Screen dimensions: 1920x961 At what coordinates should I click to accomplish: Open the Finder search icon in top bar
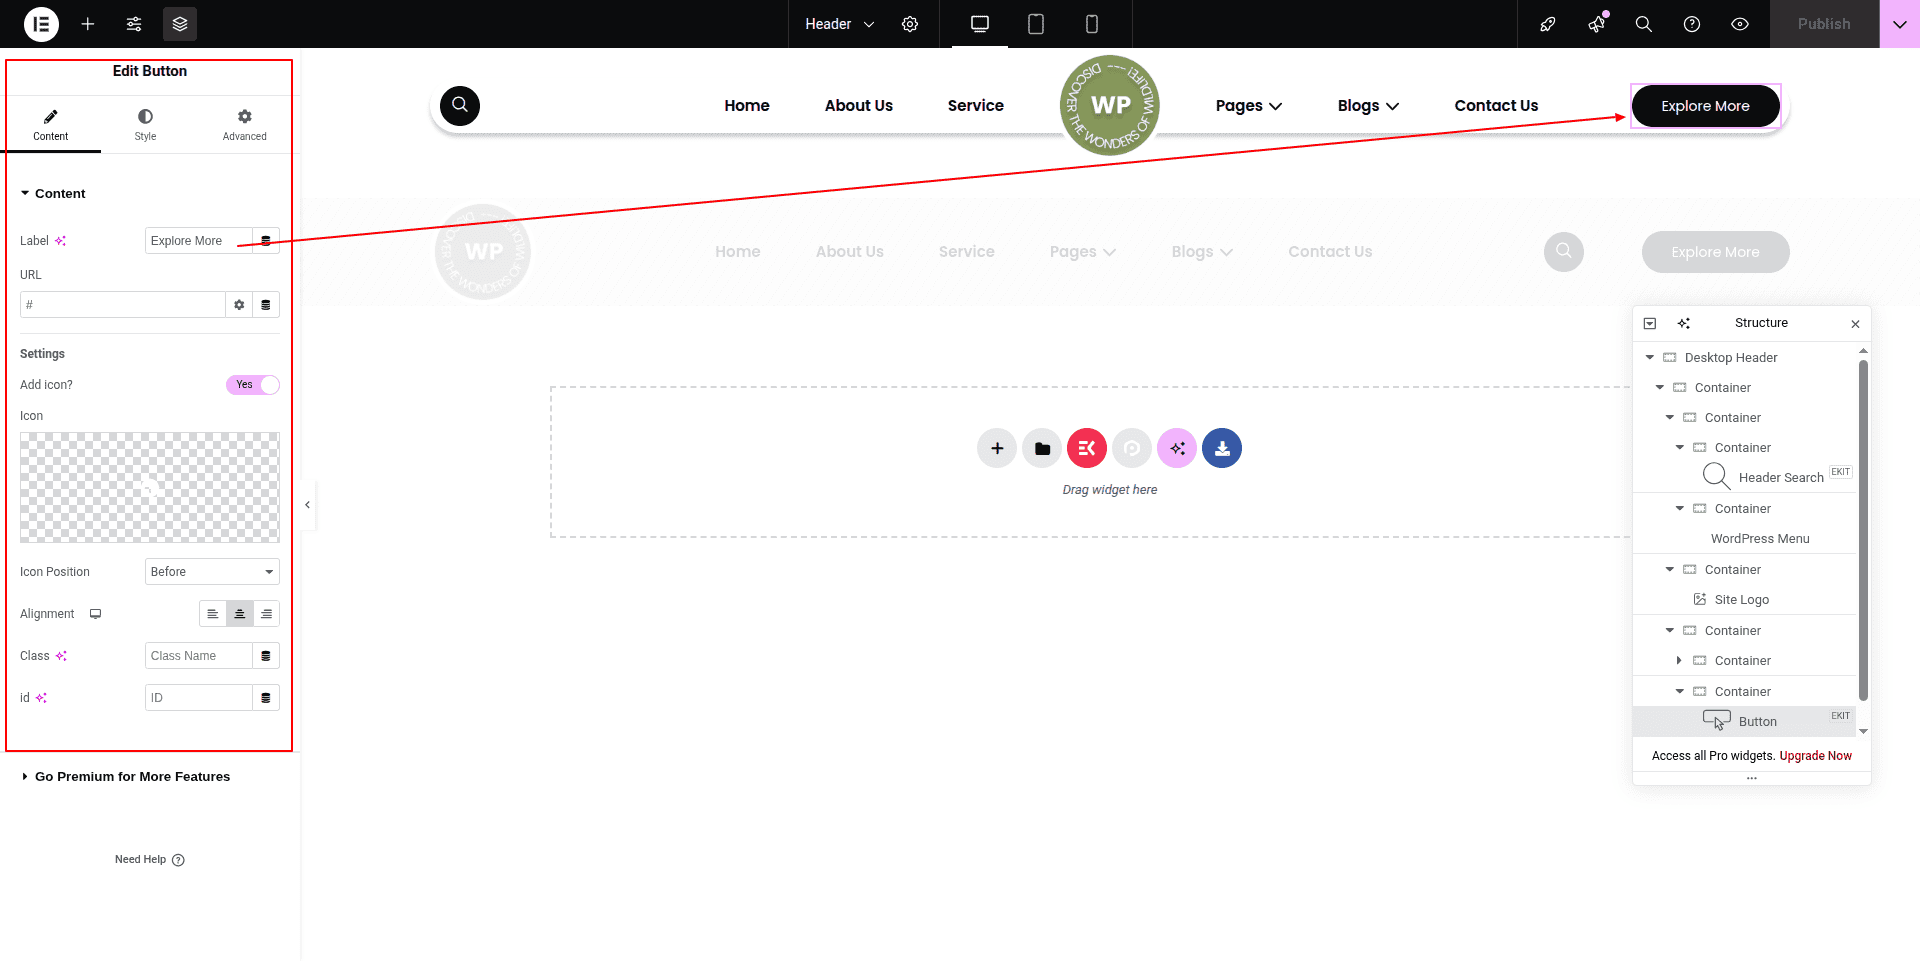[x=1643, y=24]
